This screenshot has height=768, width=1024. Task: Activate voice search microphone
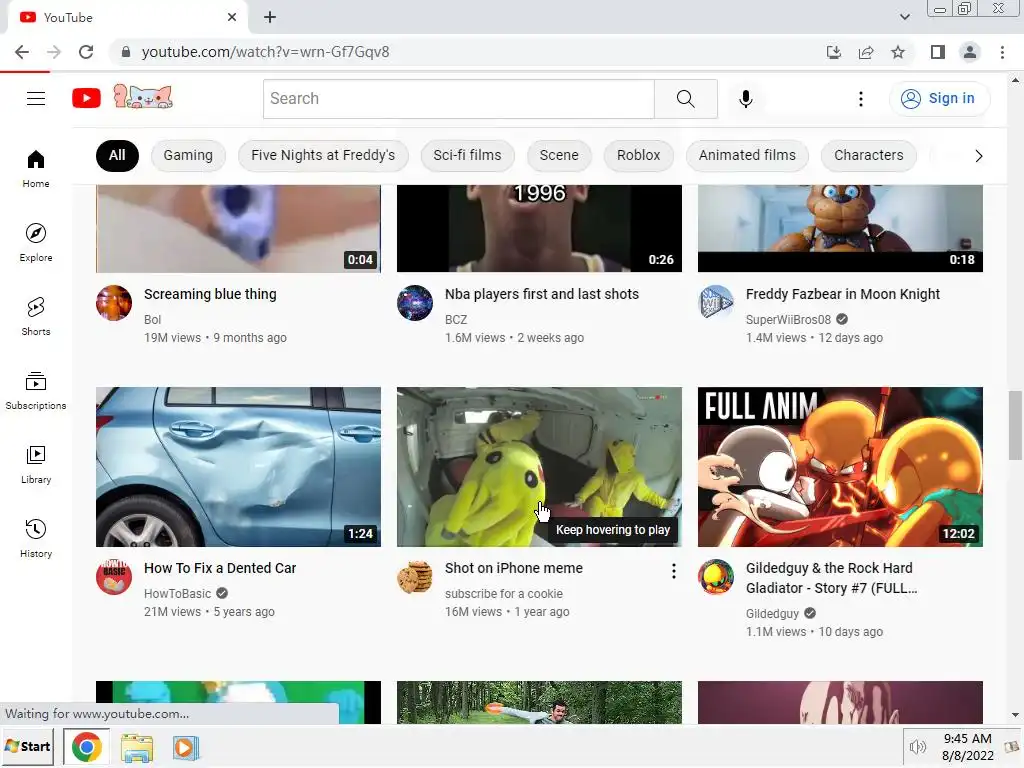[x=746, y=99]
